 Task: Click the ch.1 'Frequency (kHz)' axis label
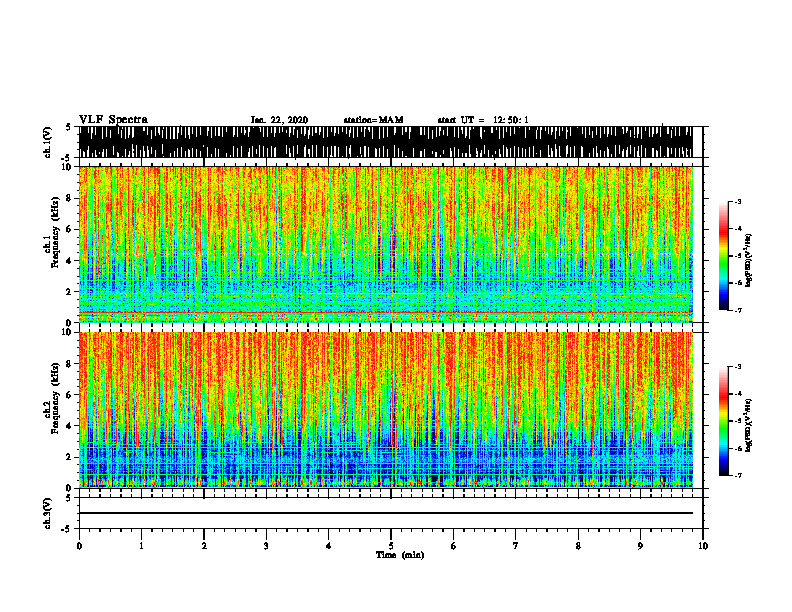(55, 232)
